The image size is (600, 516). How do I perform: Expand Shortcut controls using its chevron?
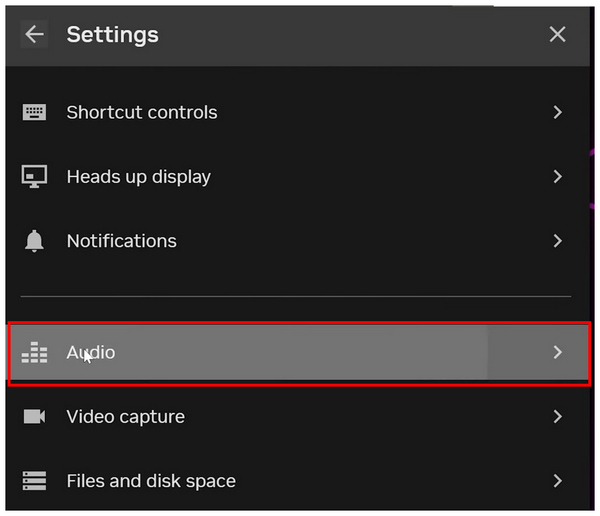[558, 113]
